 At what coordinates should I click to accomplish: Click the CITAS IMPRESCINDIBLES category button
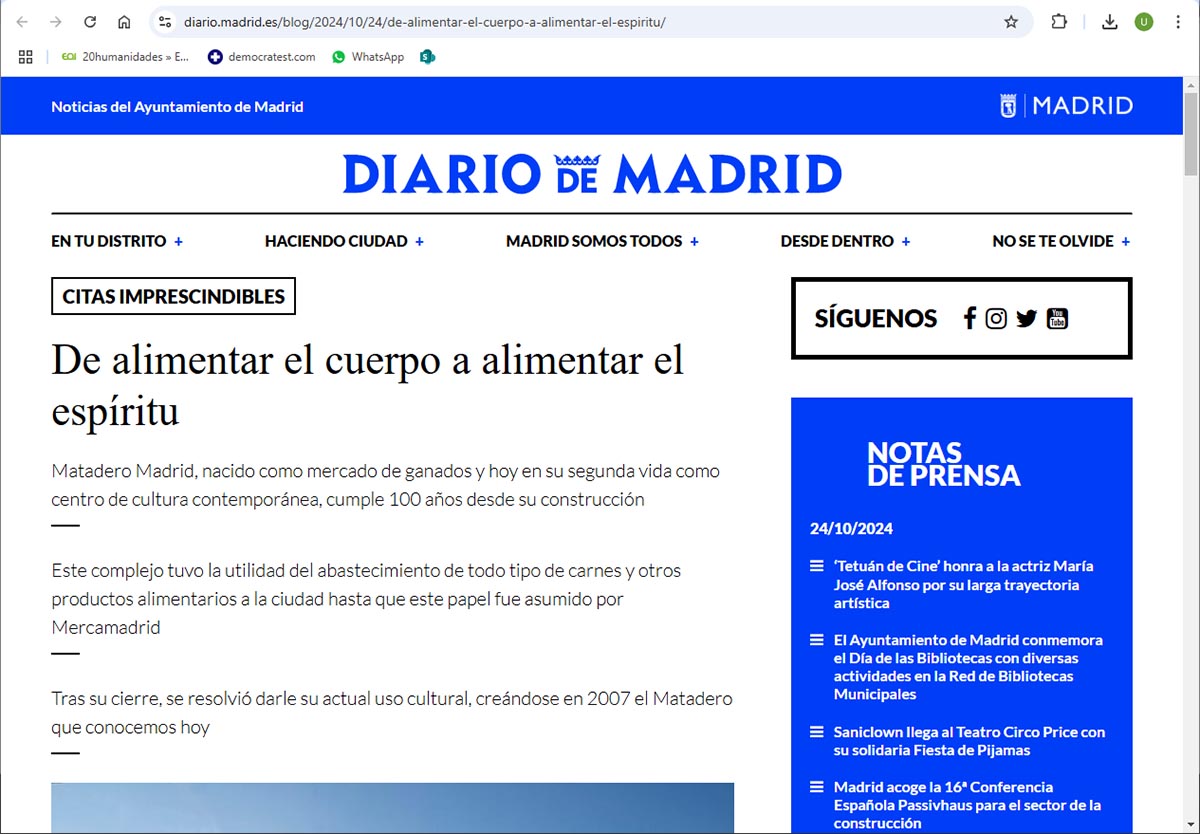point(173,296)
